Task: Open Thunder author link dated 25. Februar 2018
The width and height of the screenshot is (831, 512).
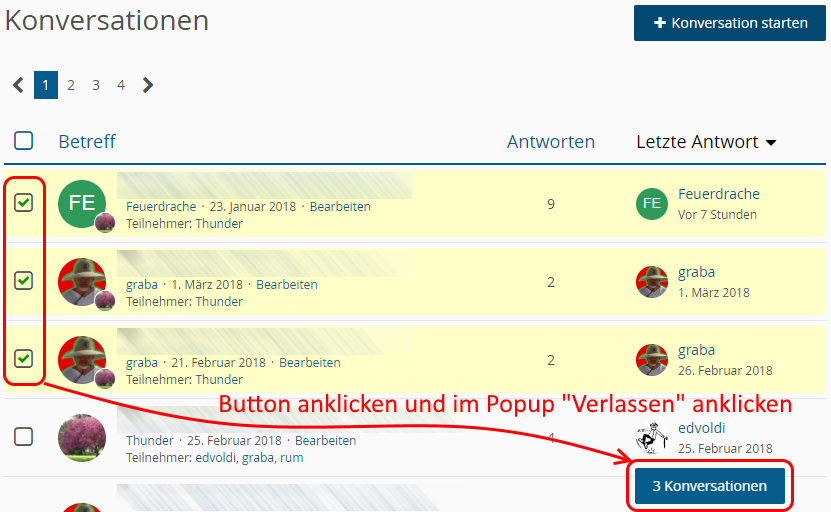Action: pyautogui.click(x=149, y=440)
